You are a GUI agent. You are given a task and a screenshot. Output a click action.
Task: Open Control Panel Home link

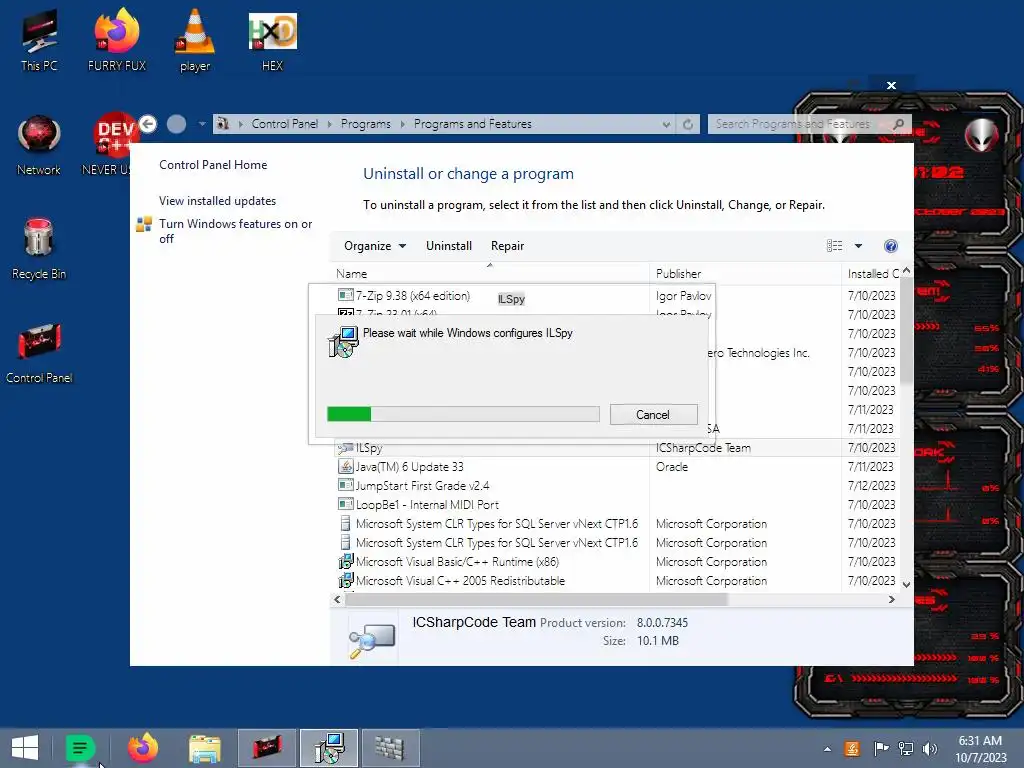[213, 165]
